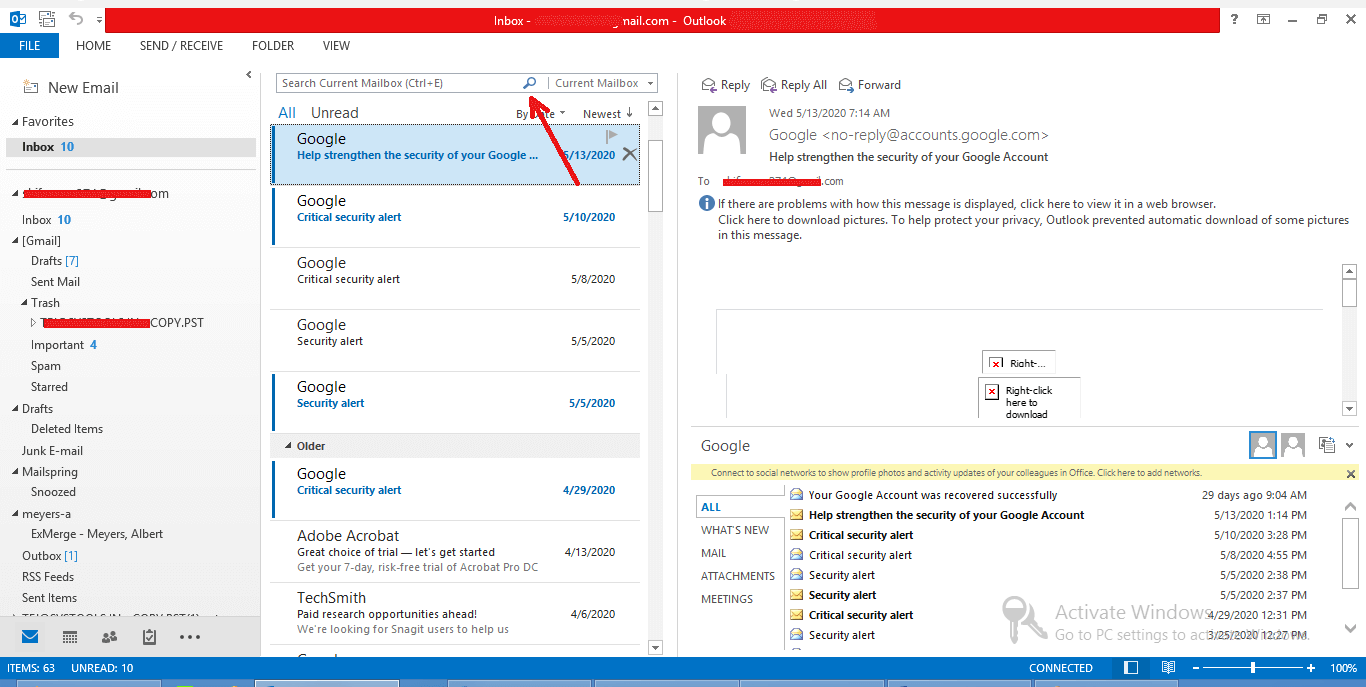This screenshot has height=687, width=1366.
Task: Toggle Normal view button in status bar
Action: point(1131,667)
